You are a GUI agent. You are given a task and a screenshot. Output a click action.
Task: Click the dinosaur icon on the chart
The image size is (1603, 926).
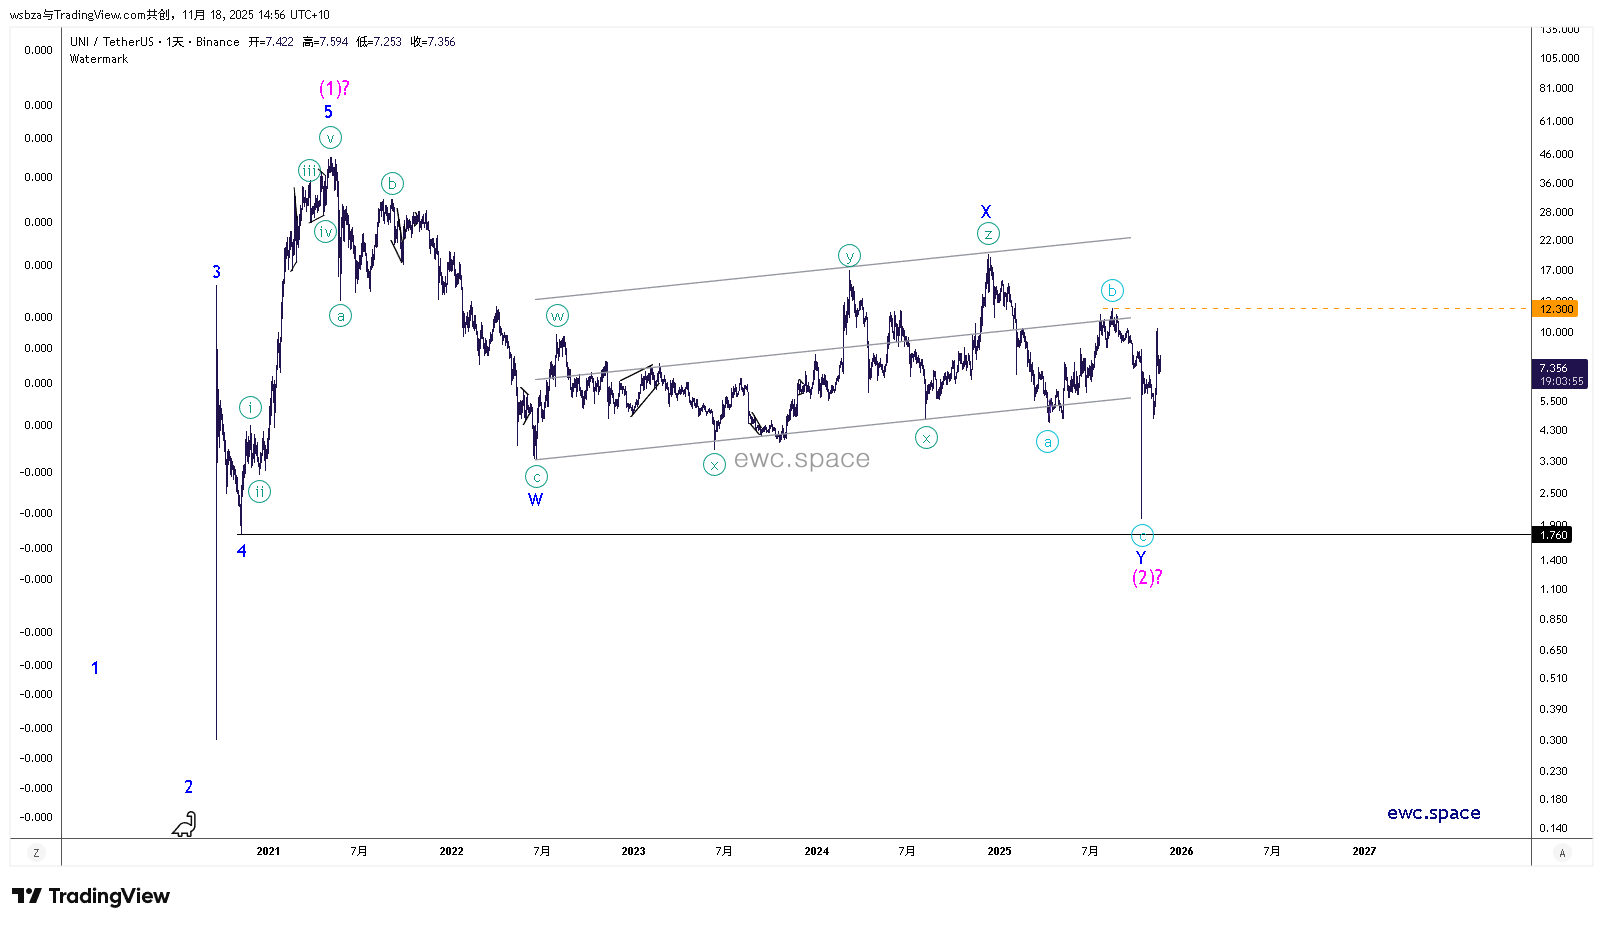pos(185,825)
